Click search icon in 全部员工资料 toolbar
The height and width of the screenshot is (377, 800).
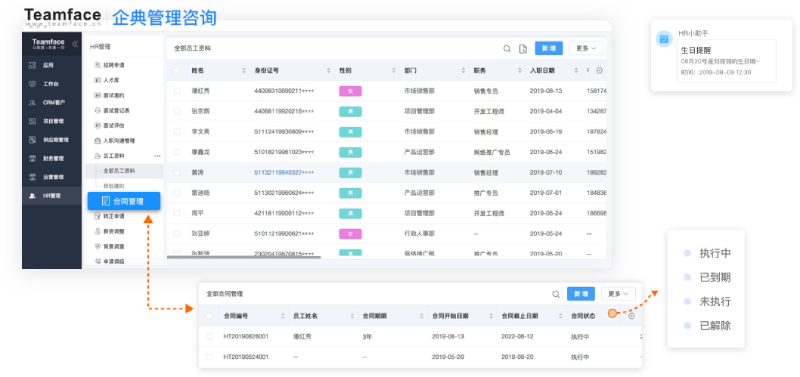507,48
